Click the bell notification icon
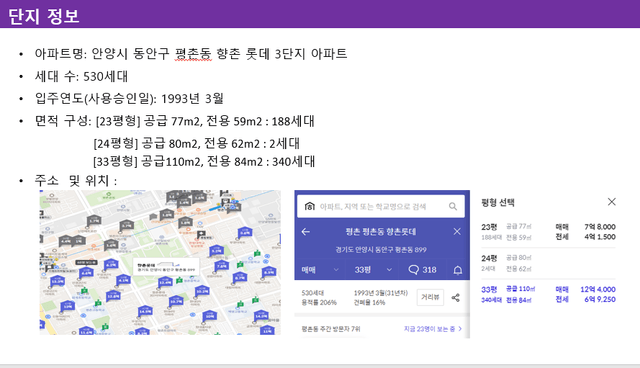This screenshot has height=368, width=640. pos(458,270)
